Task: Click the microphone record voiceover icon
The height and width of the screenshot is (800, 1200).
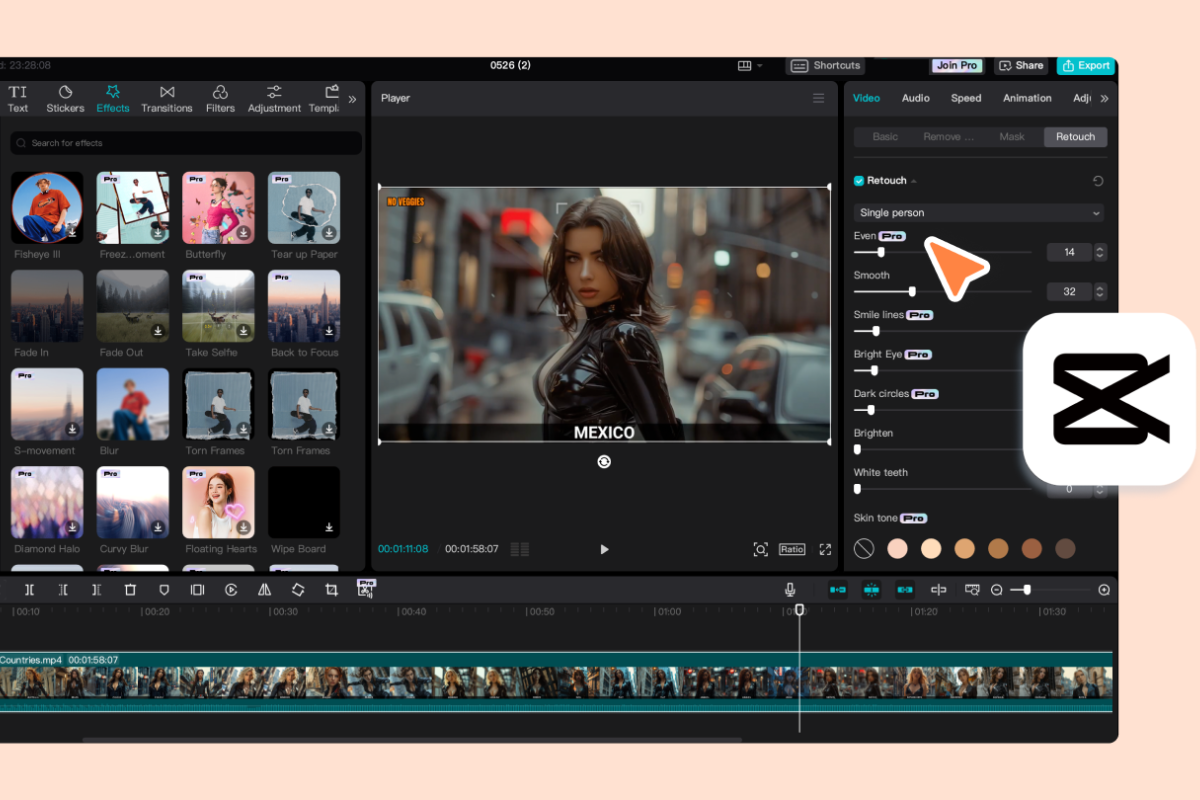Action: tap(790, 590)
